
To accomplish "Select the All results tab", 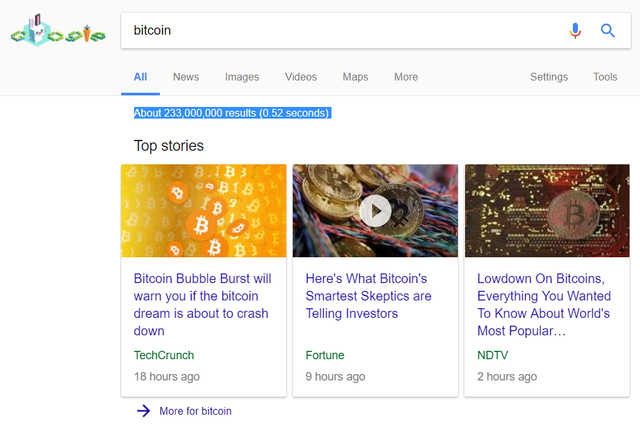I will click(x=140, y=77).
